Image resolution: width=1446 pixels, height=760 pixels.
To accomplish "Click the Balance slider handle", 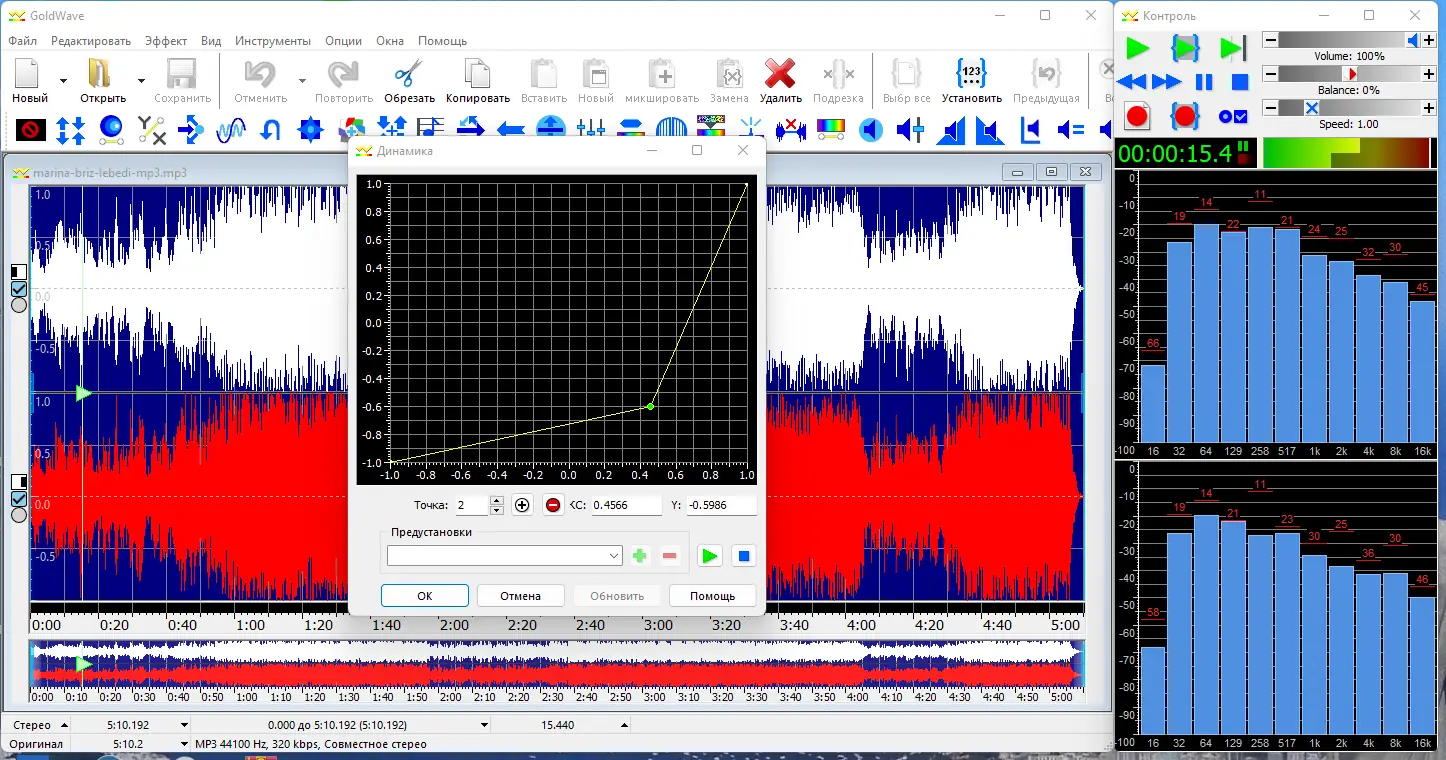I will 1352,74.
